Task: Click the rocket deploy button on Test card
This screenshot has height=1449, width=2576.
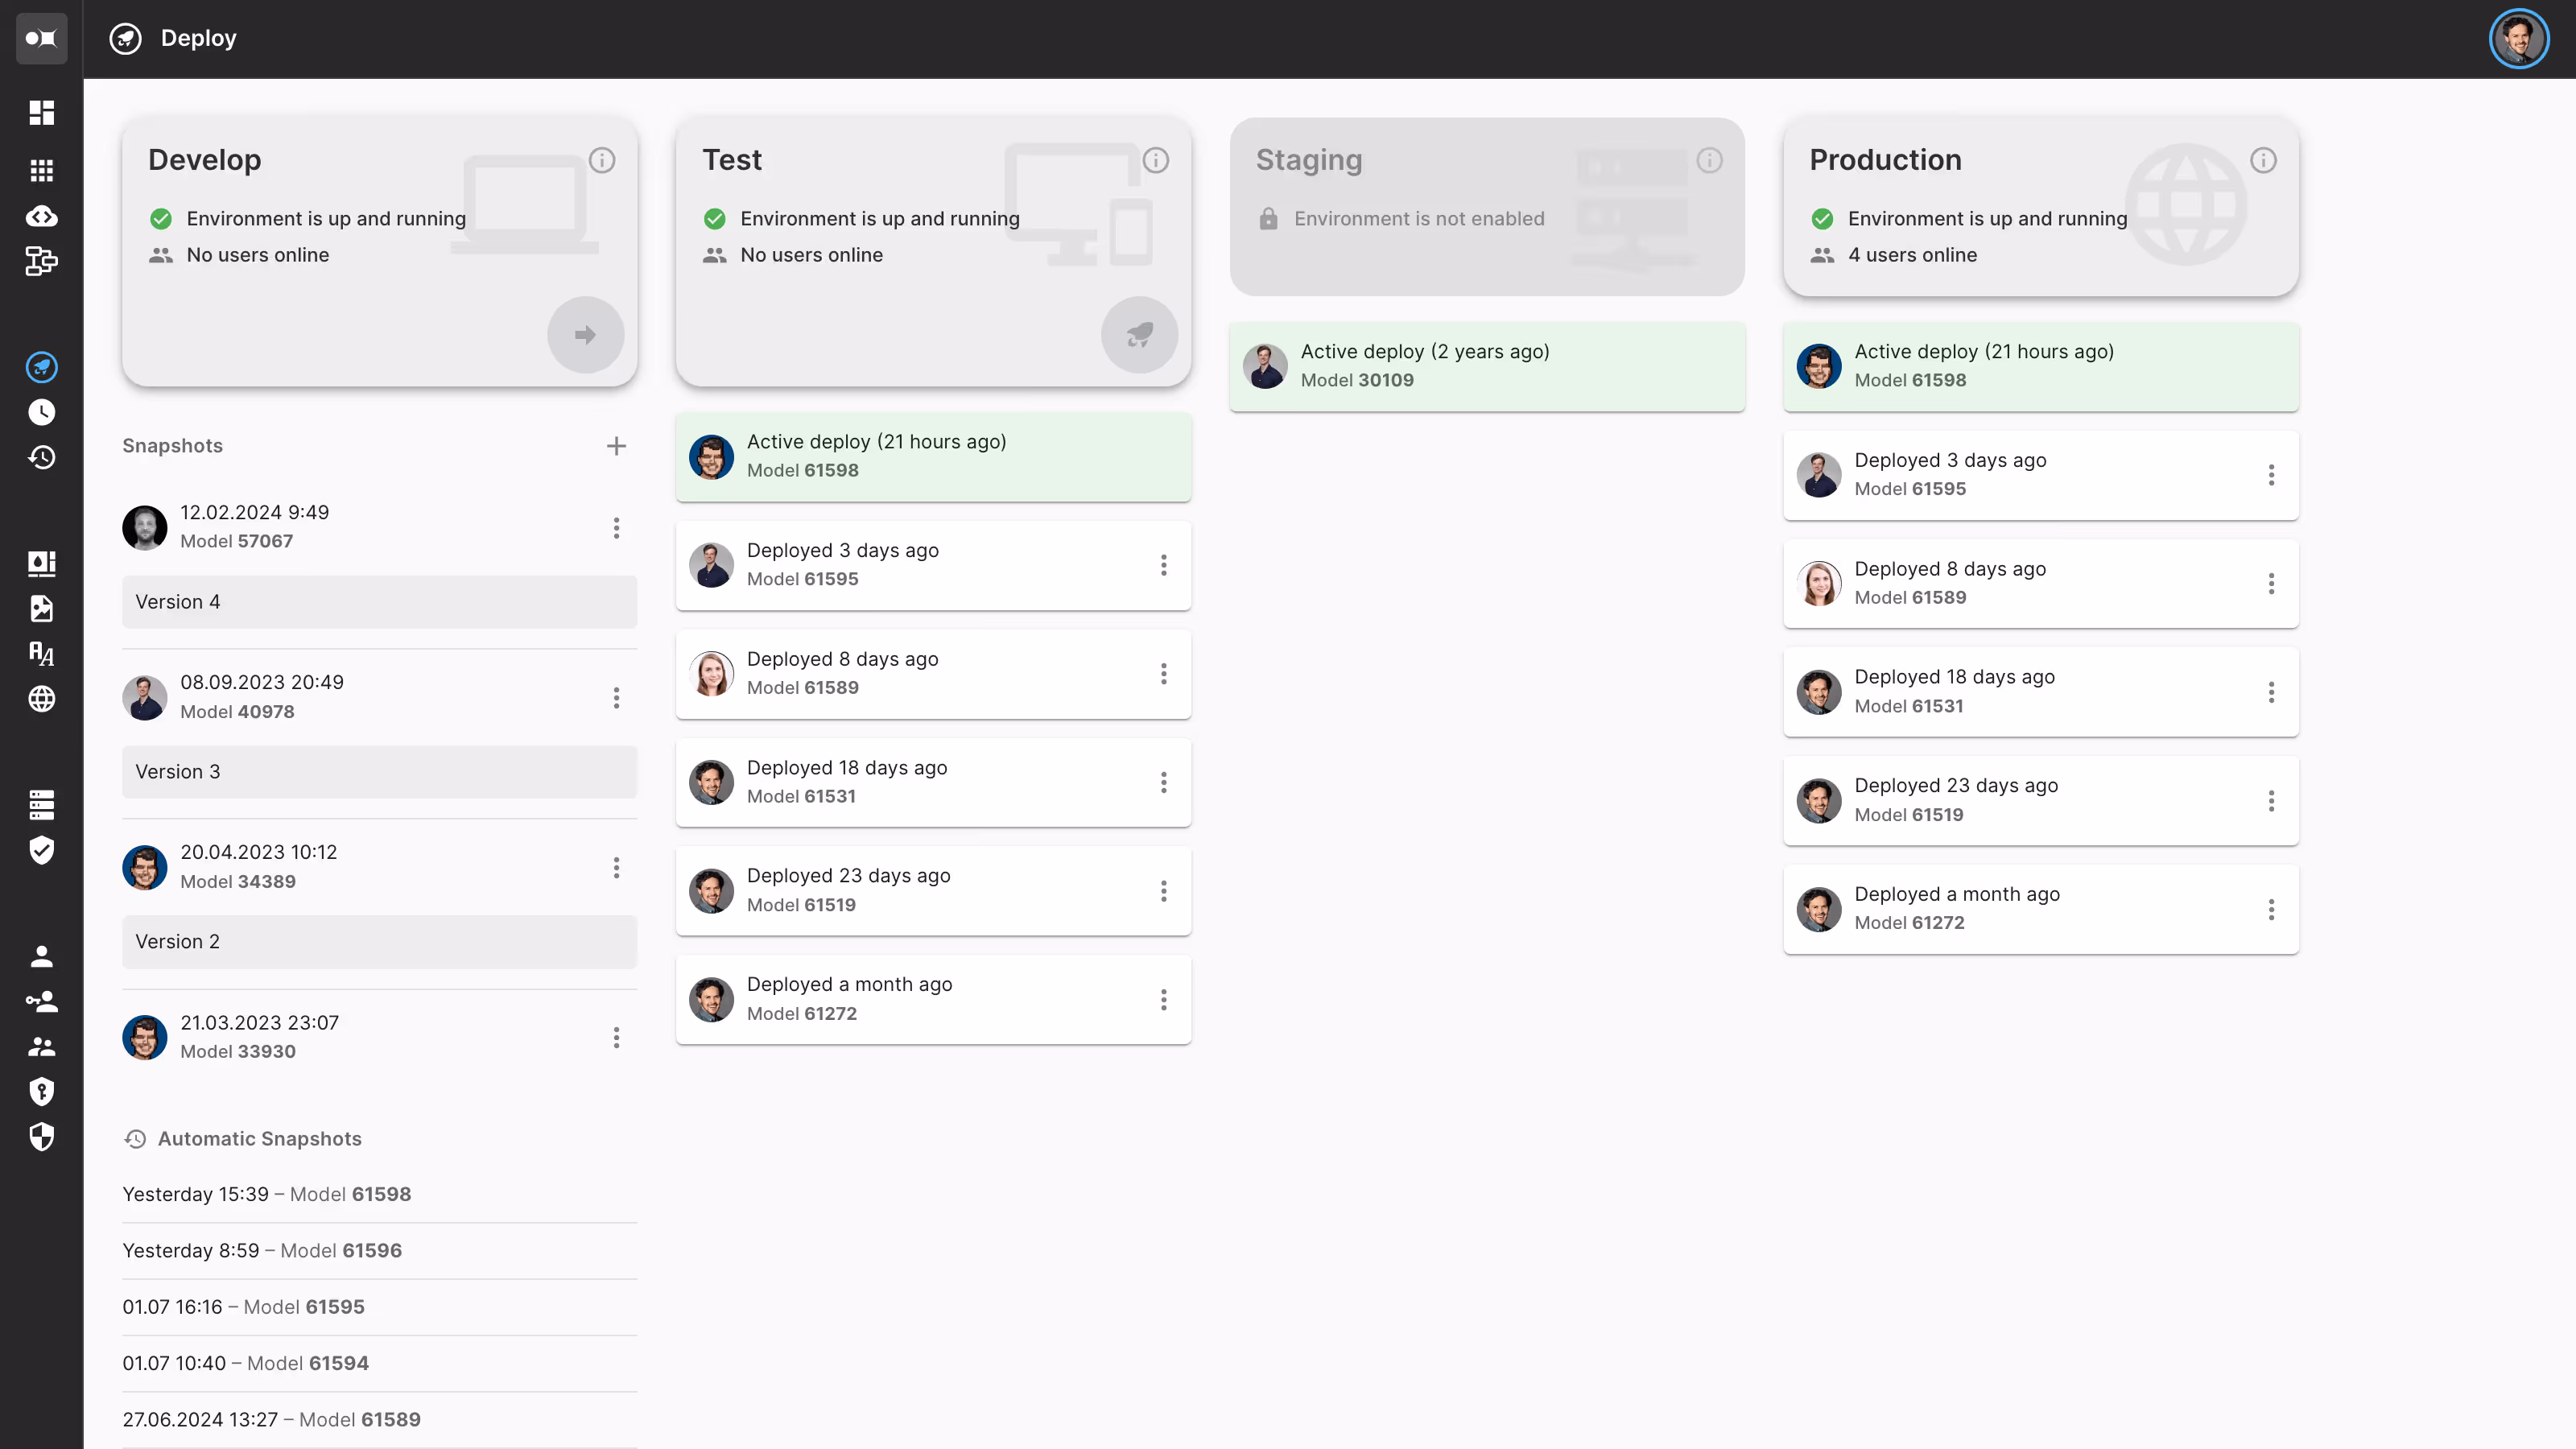Action: pyautogui.click(x=1139, y=335)
